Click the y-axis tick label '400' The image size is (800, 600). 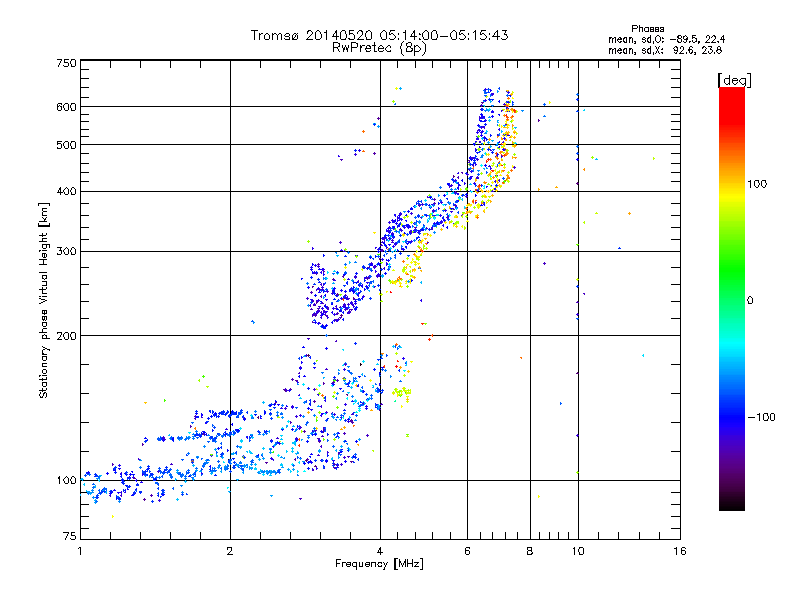point(66,191)
